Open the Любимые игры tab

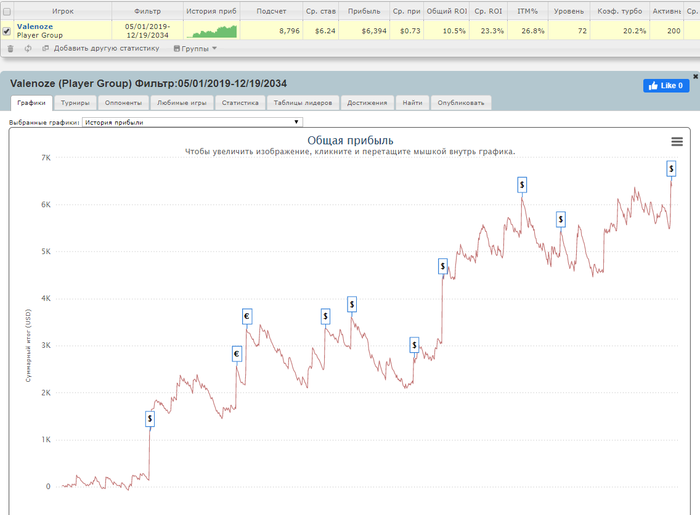(x=182, y=103)
